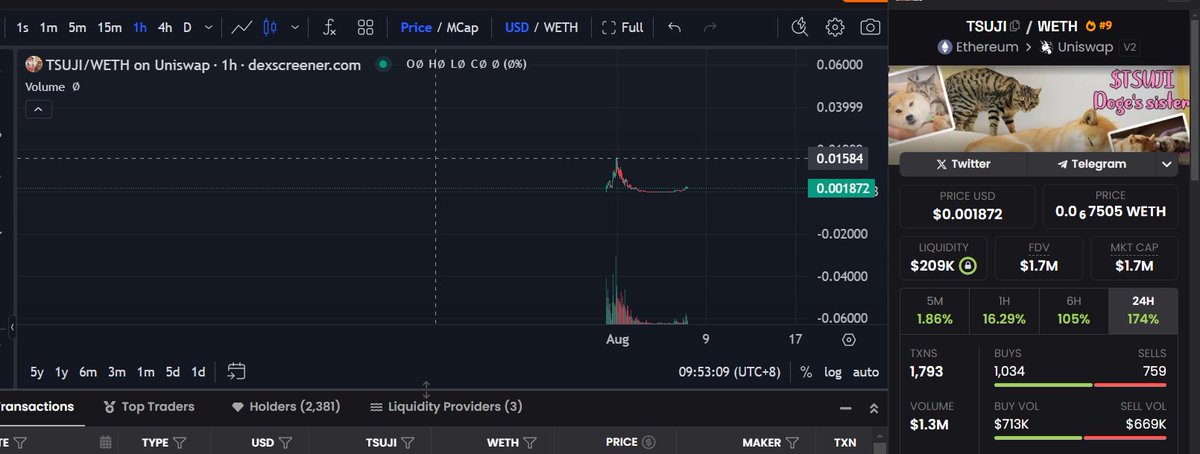The height and width of the screenshot is (454, 1200).
Task: Set the chart range to 5d
Action: tap(173, 372)
